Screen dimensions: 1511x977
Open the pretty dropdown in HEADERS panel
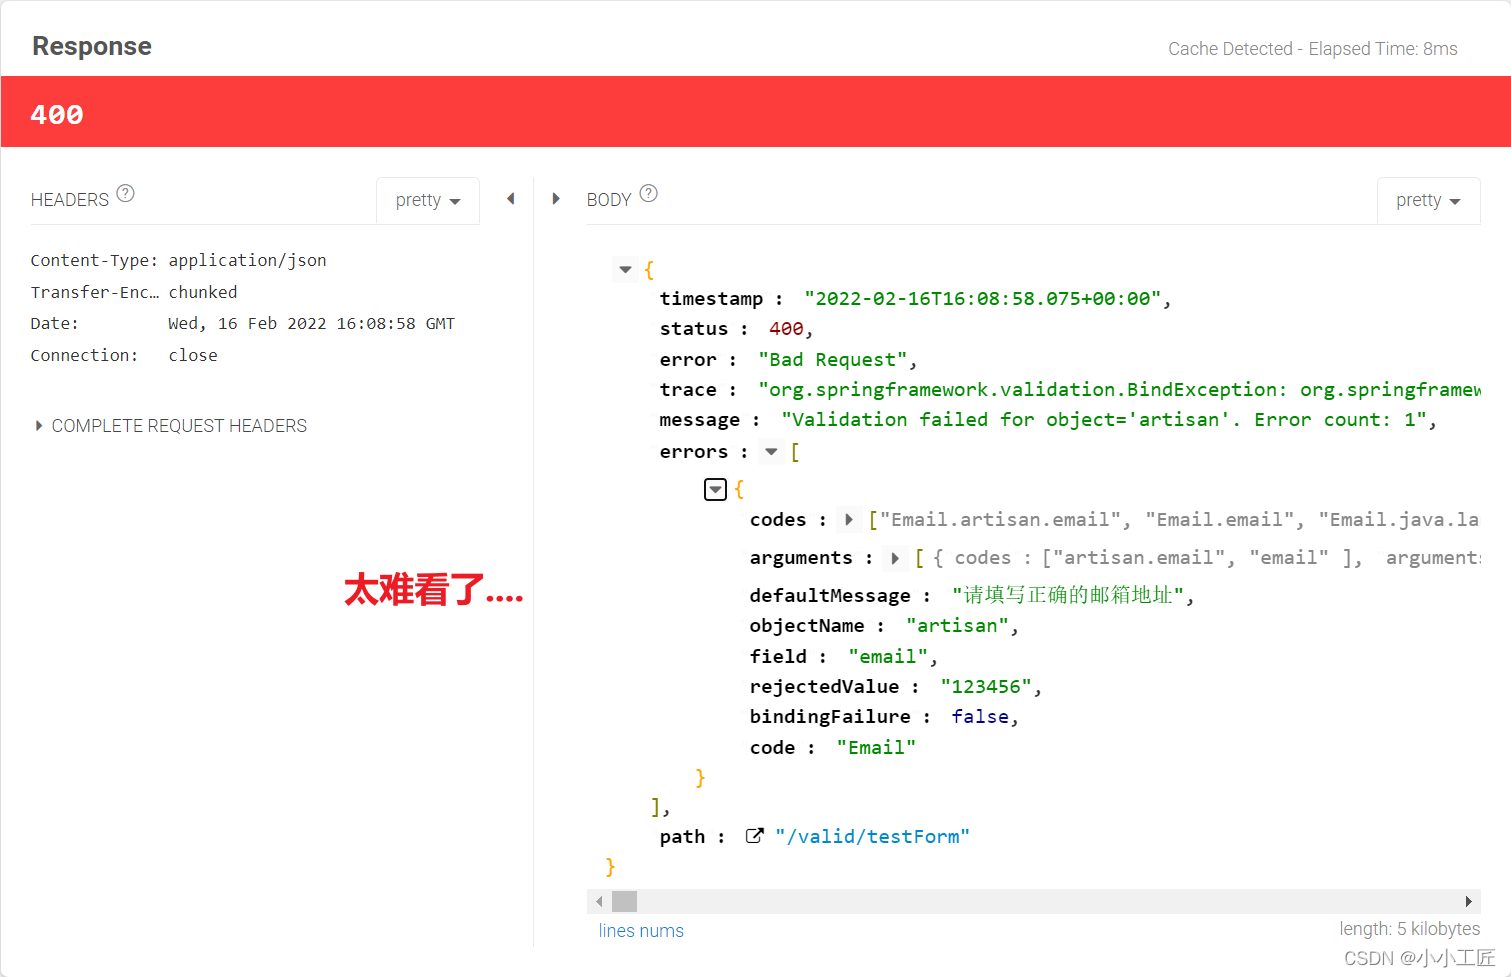point(428,200)
